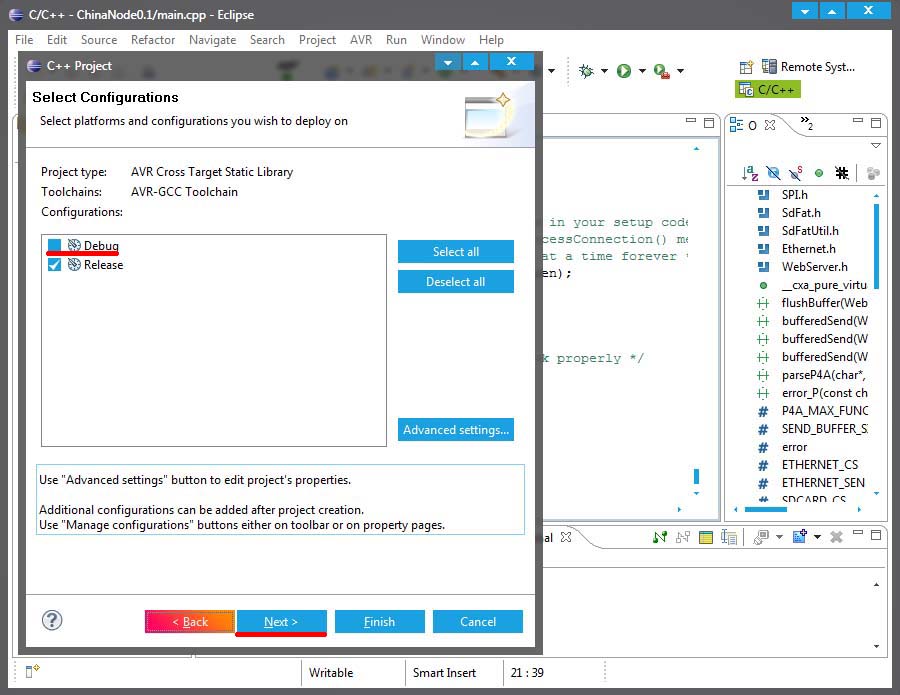
Task: Expand the External Tools dropdown arrow
Action: tap(680, 71)
